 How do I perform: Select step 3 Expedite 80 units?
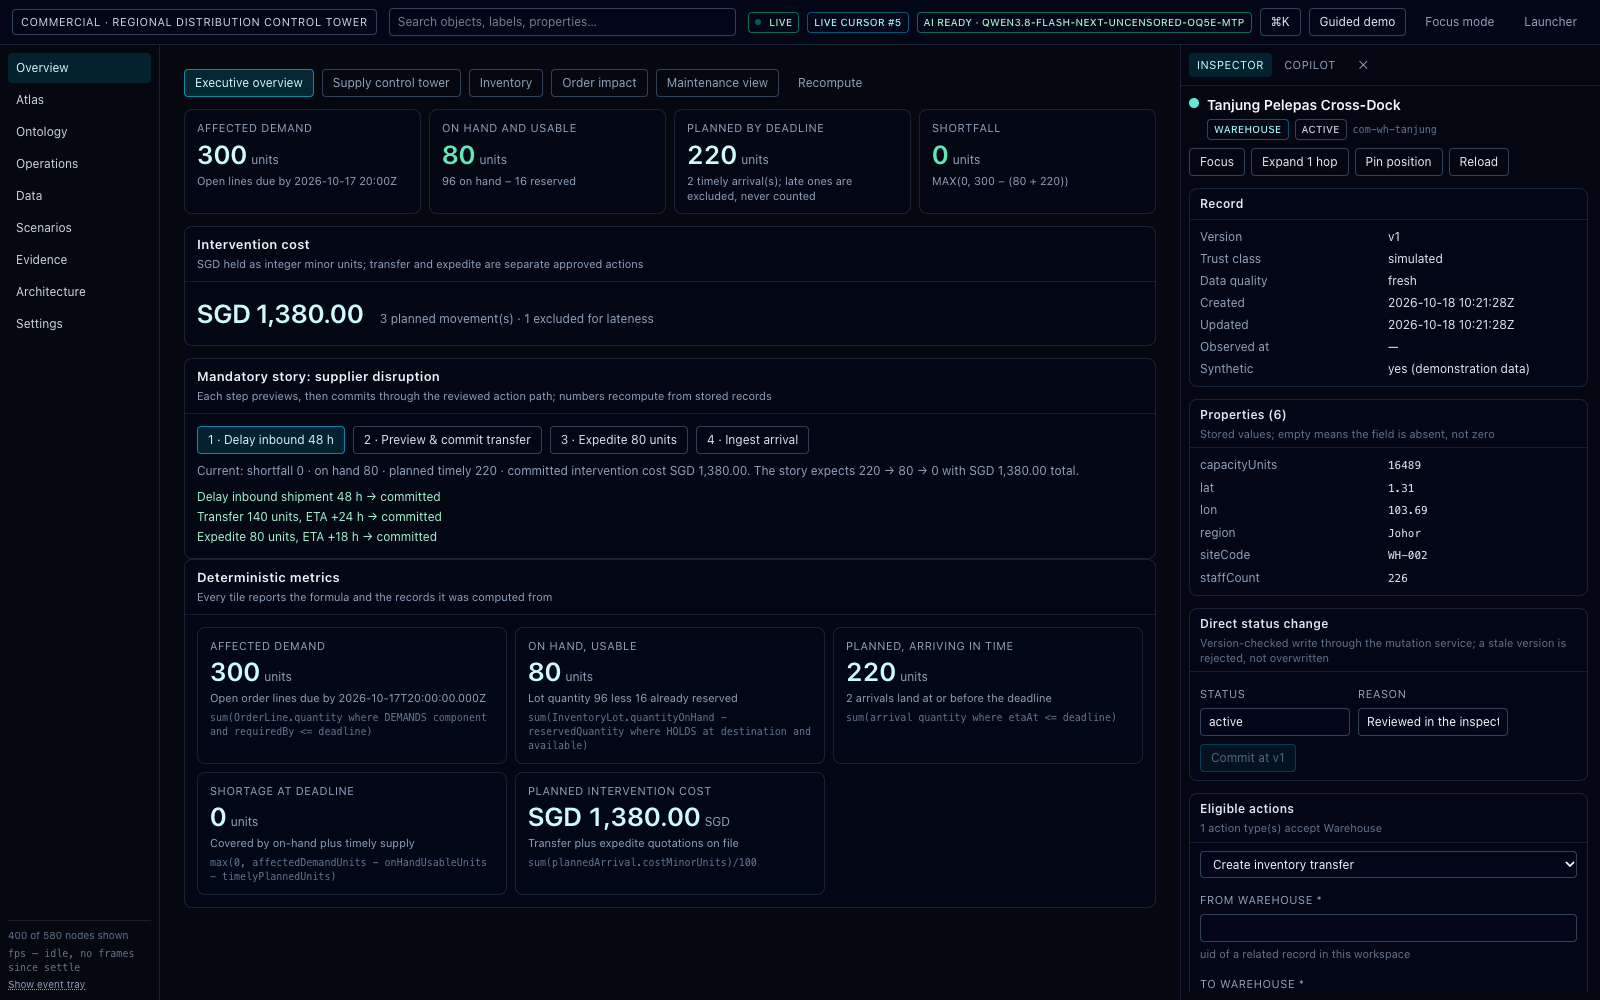tap(619, 440)
